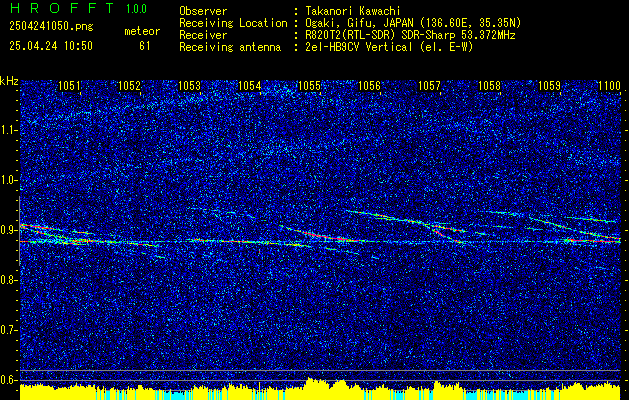Click the 1059 time axis marker
The height and width of the screenshot is (400, 629).
tap(549, 85)
